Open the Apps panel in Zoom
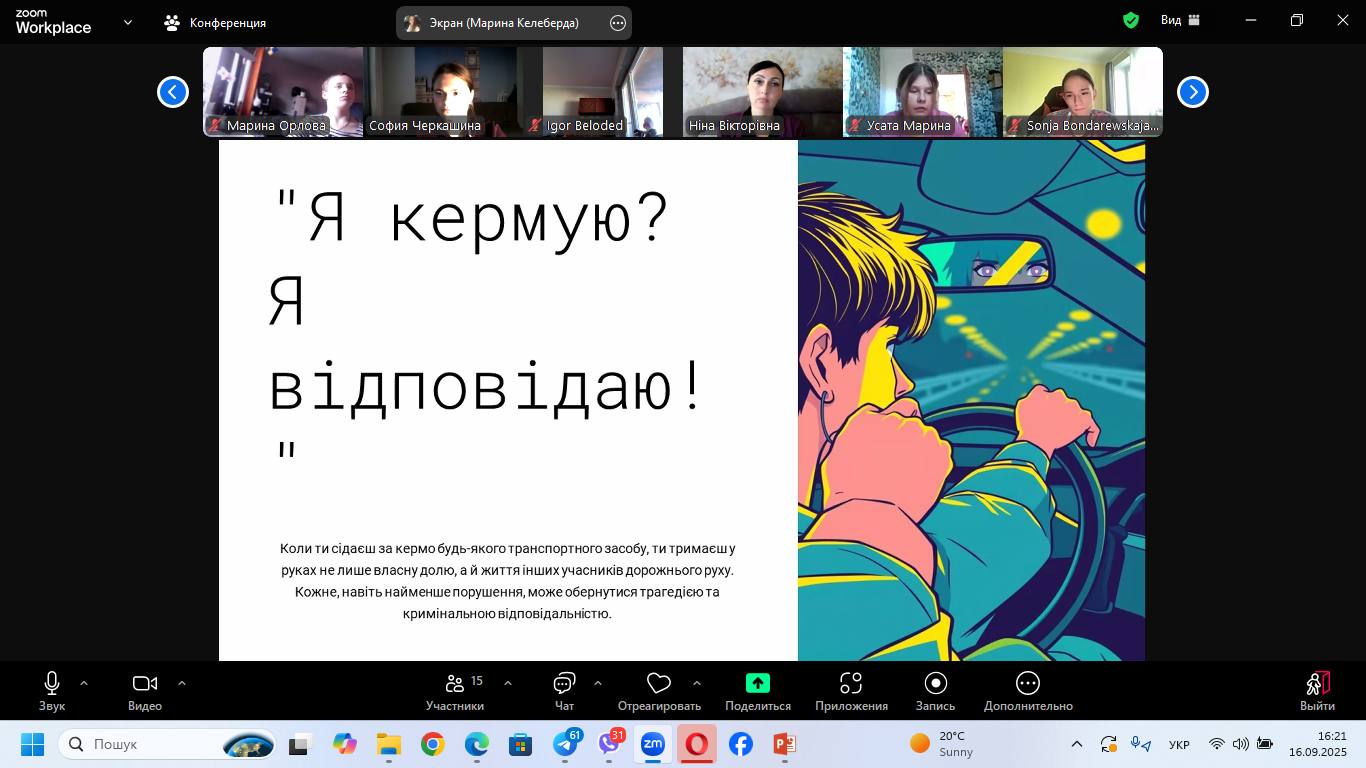The image size is (1366, 768). (x=850, y=684)
